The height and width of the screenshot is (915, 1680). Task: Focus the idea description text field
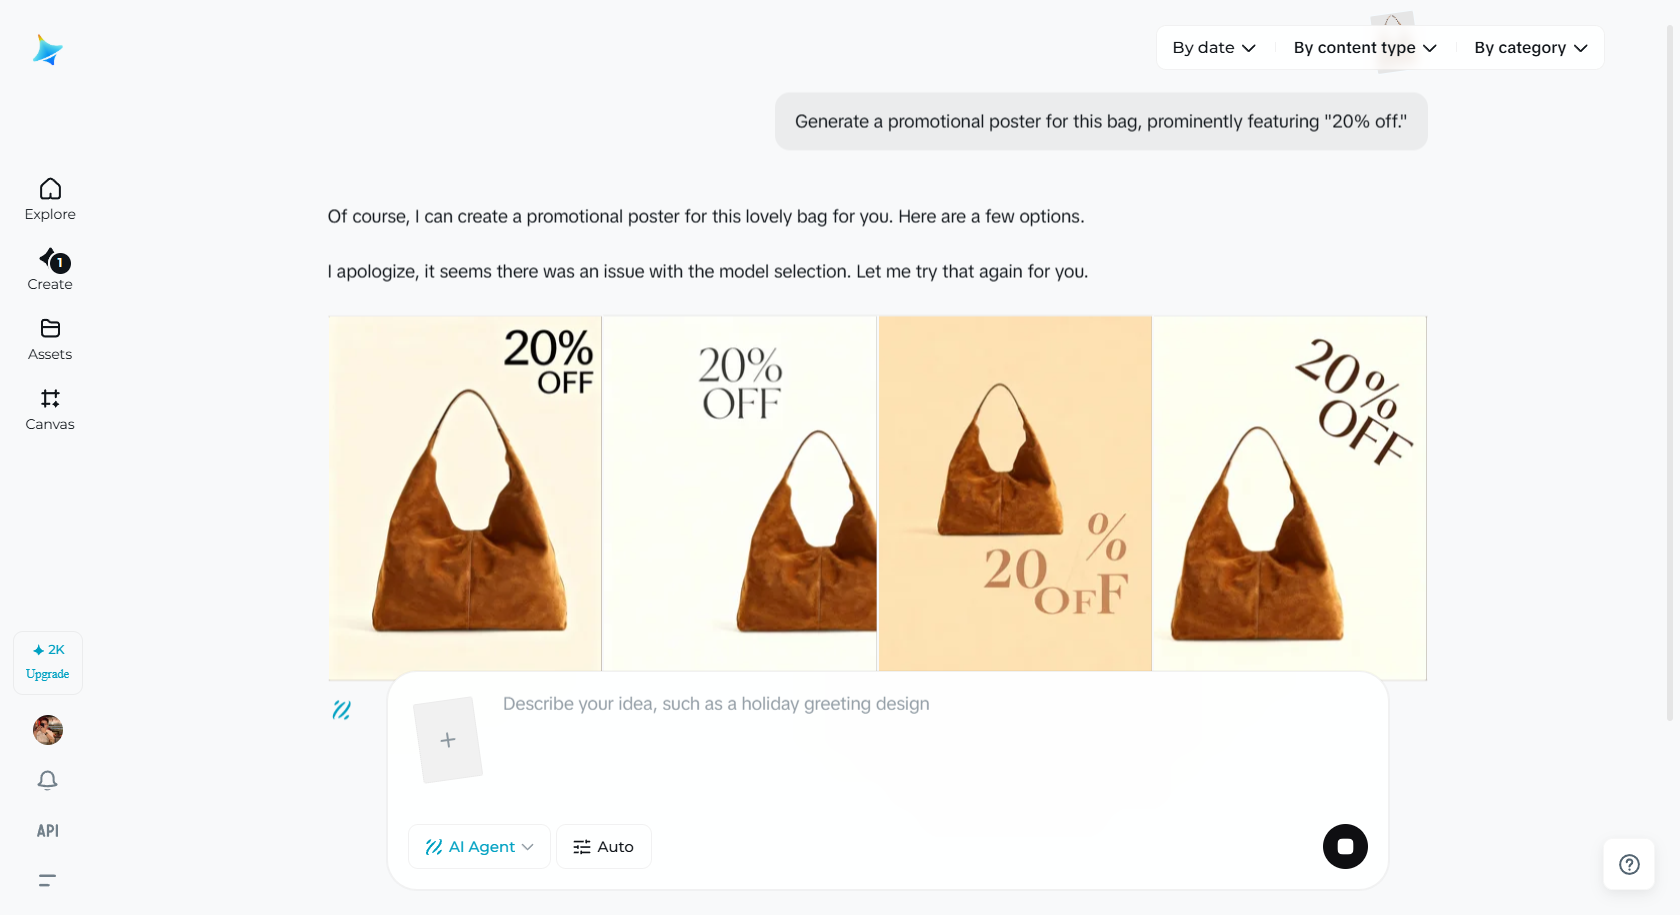900,740
